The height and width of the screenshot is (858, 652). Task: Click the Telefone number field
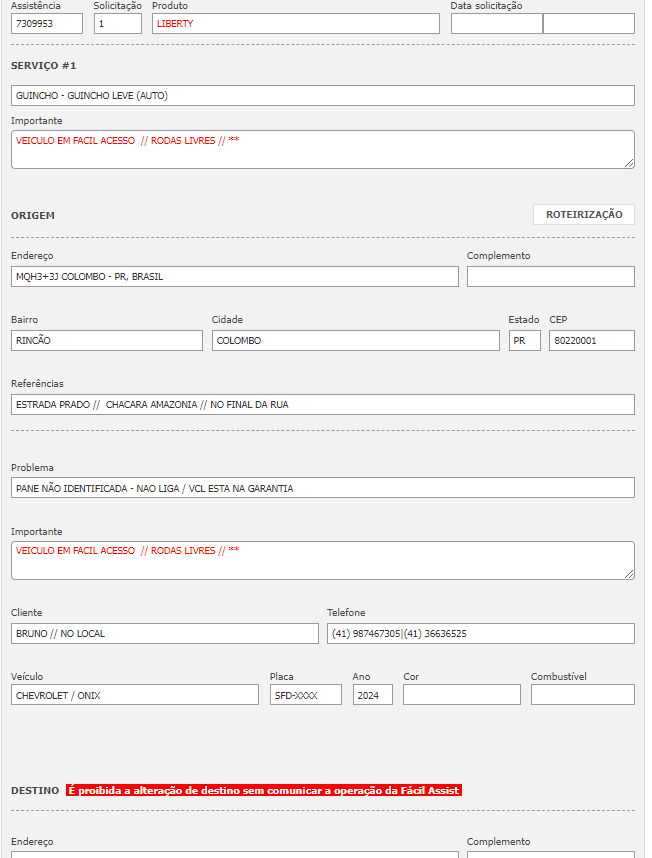pyautogui.click(x=480, y=634)
